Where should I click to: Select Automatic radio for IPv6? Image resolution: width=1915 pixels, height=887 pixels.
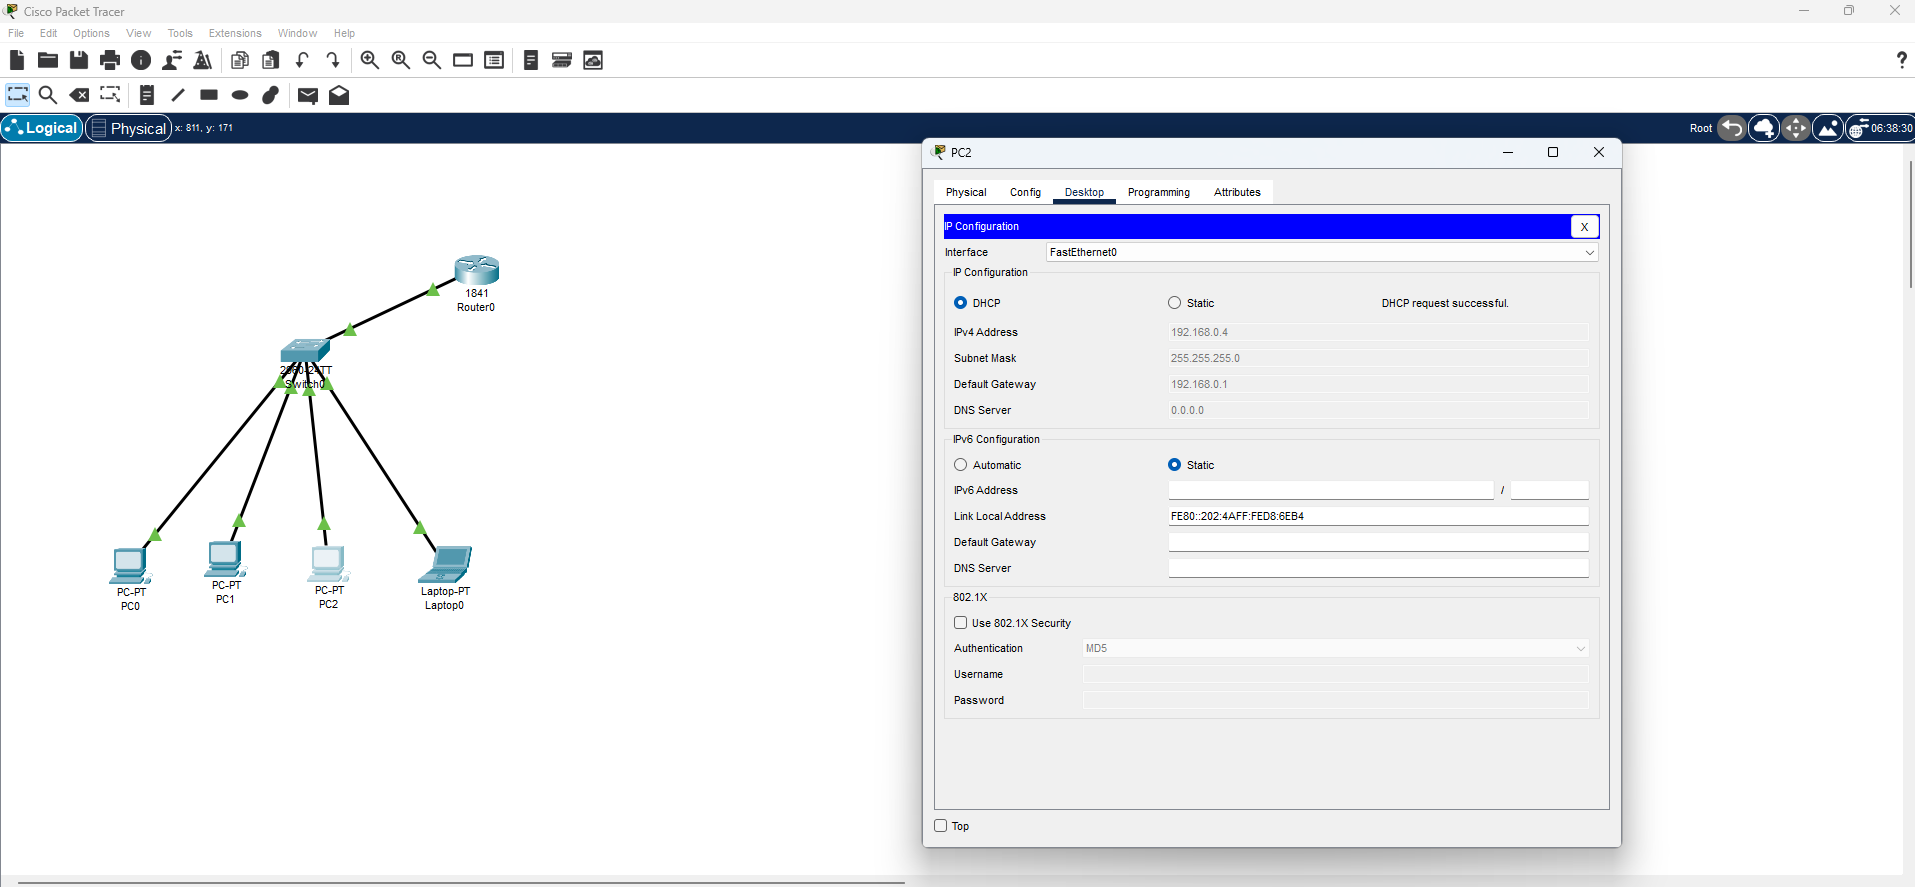pos(961,465)
